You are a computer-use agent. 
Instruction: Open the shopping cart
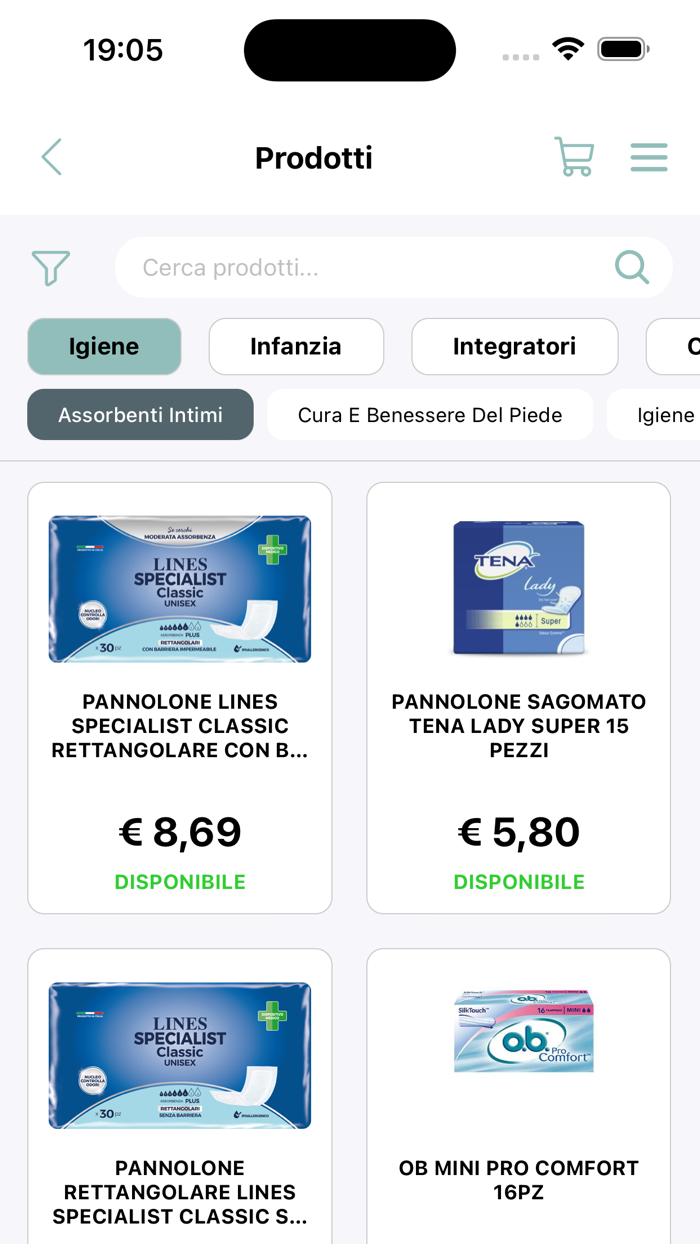[x=573, y=157]
